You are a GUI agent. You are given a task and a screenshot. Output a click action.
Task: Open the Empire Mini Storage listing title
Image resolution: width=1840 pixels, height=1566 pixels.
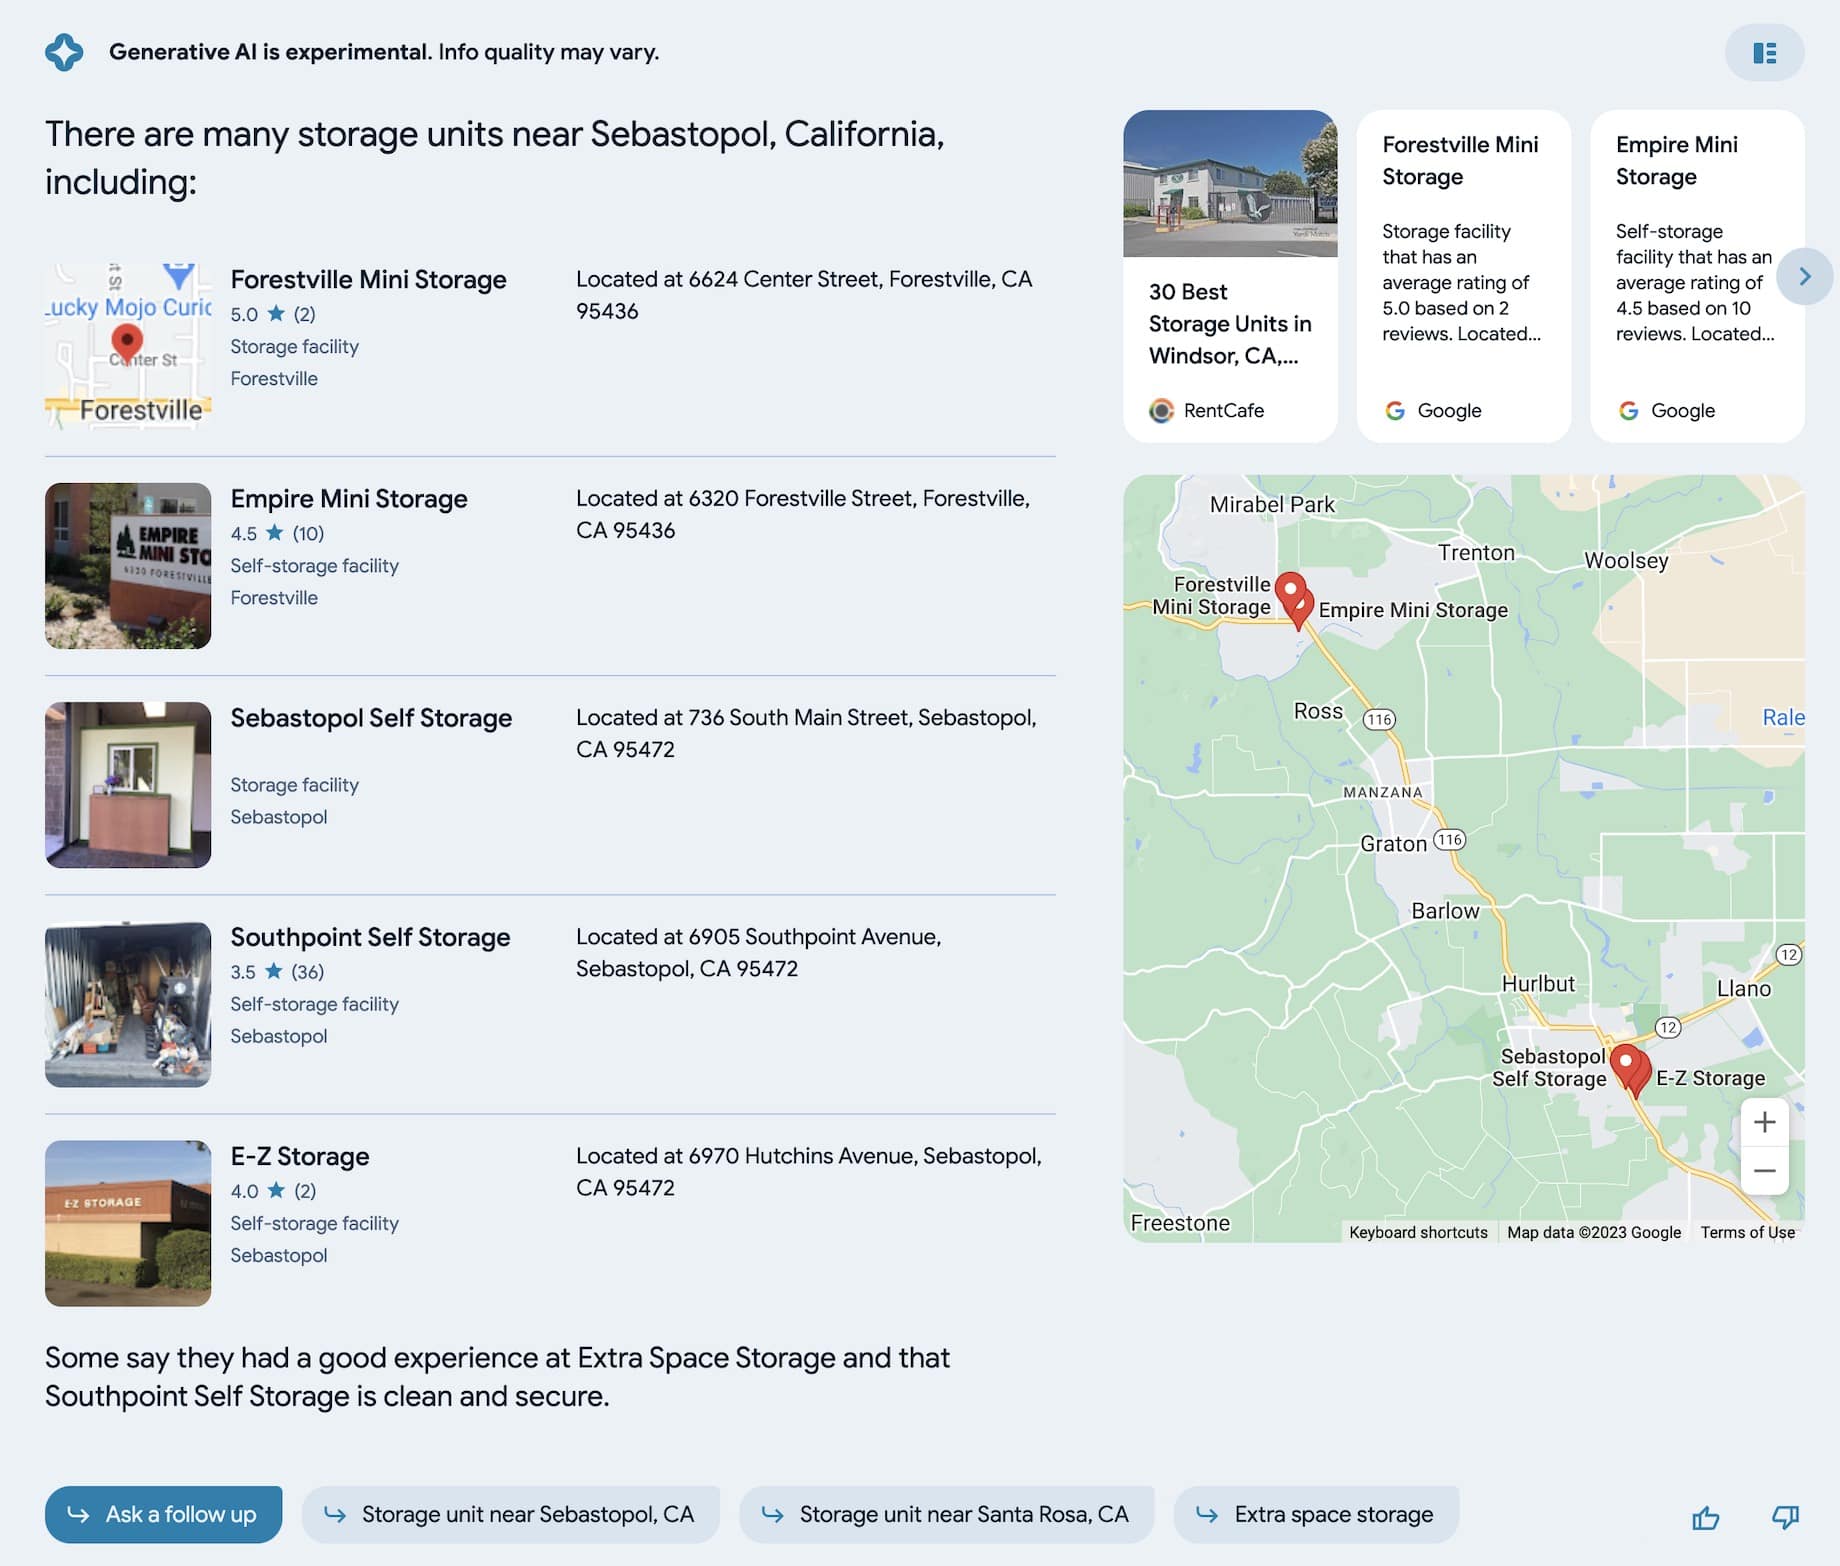click(x=349, y=498)
